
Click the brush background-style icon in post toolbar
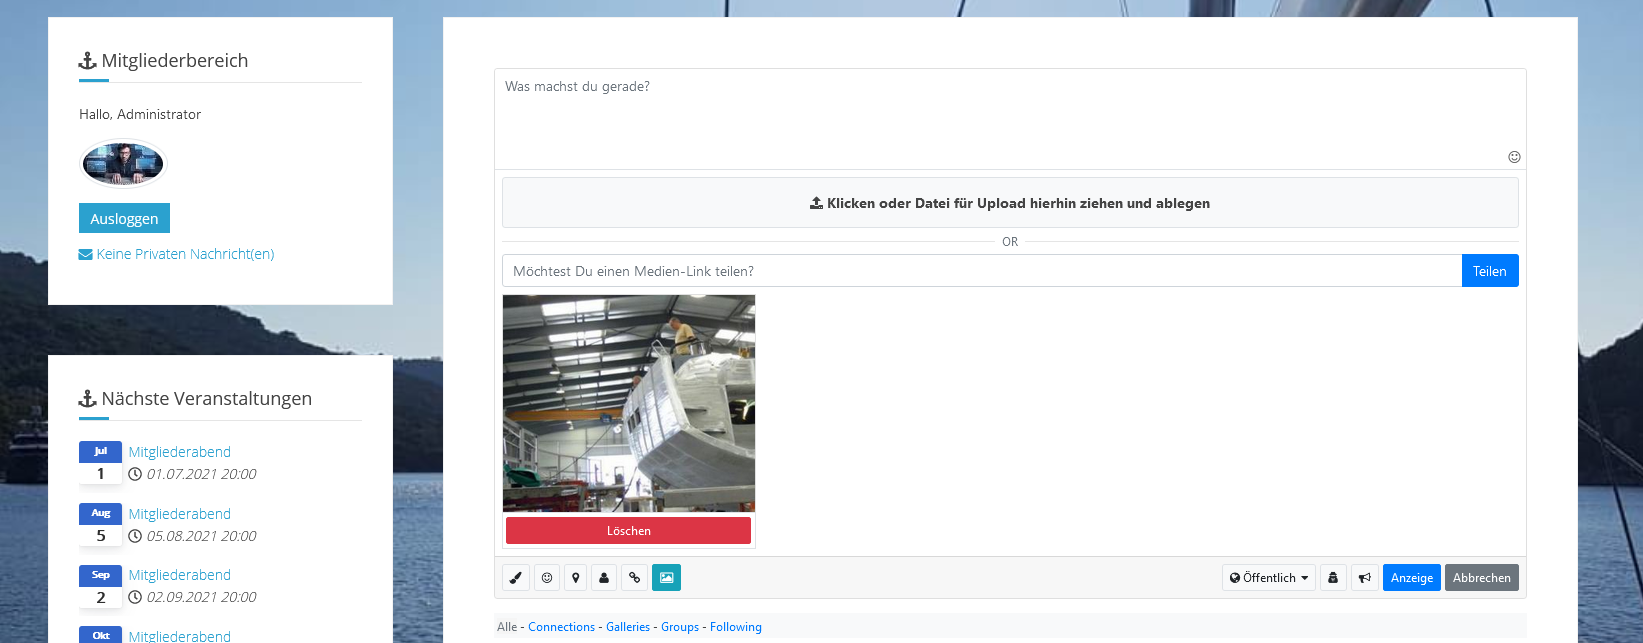516,578
